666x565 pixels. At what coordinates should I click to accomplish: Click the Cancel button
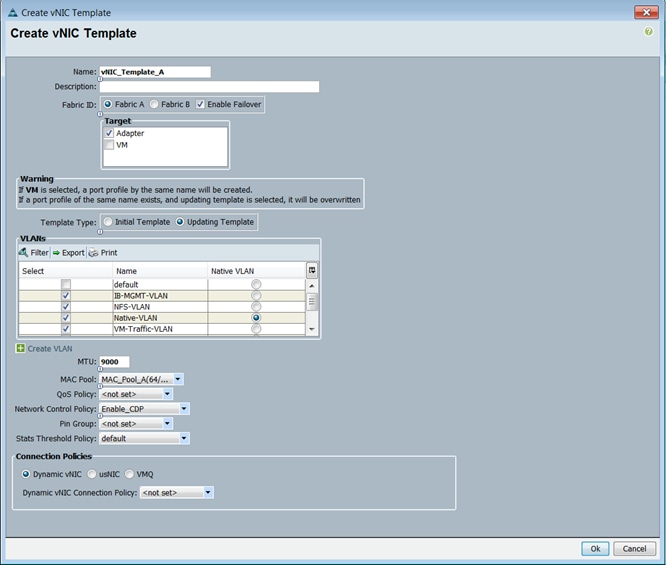635,548
